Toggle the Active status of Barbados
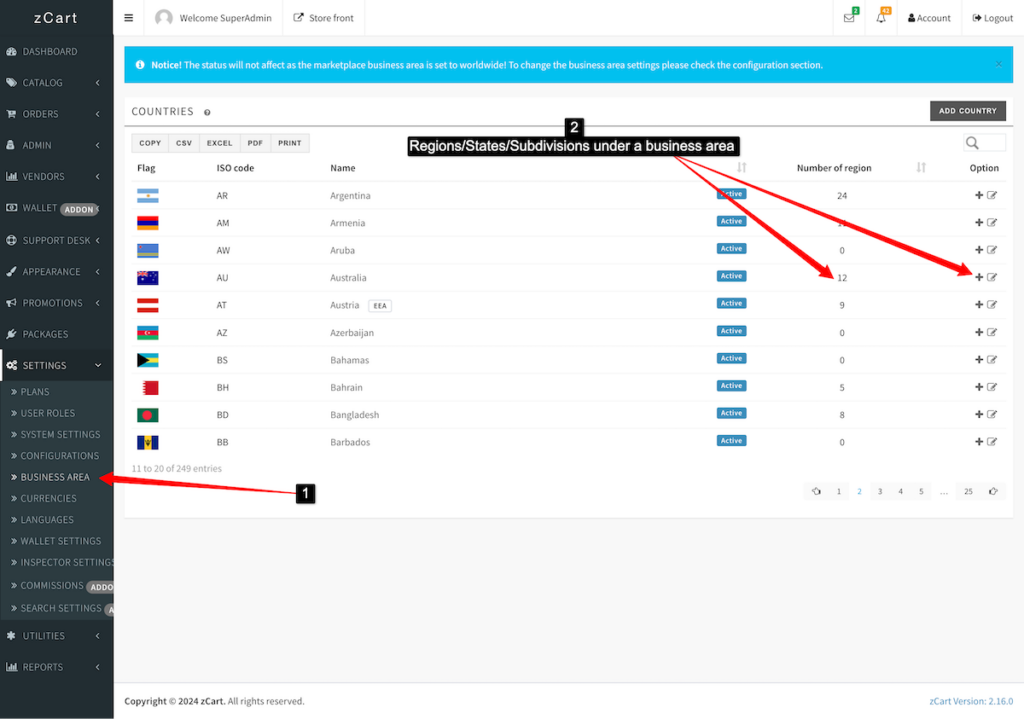This screenshot has width=1024, height=719. point(731,441)
